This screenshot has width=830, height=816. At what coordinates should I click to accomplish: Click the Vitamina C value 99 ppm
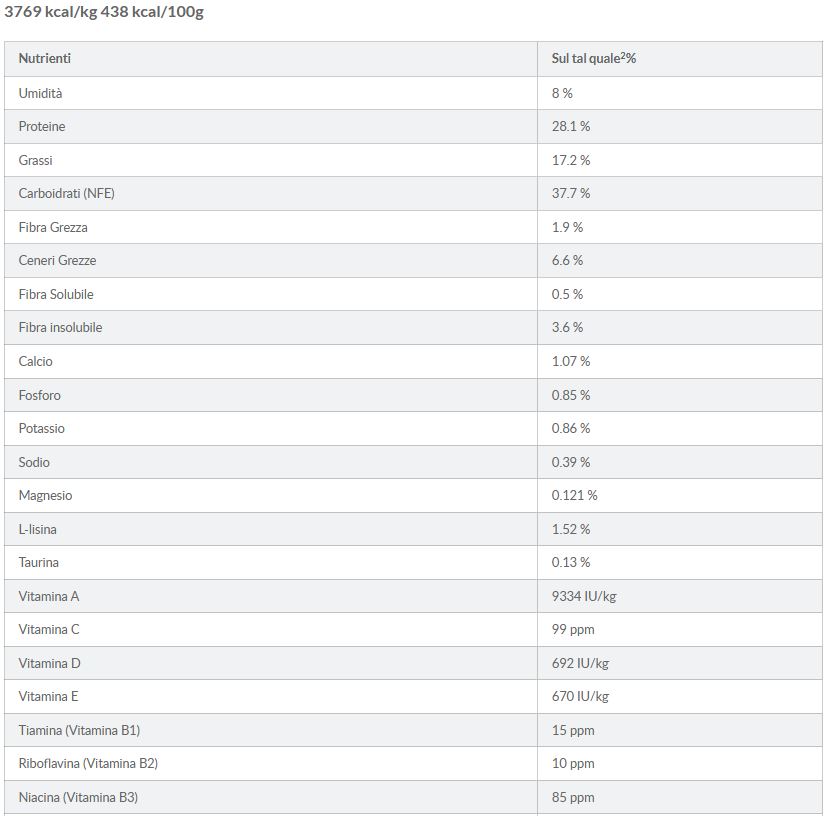pyautogui.click(x=573, y=629)
